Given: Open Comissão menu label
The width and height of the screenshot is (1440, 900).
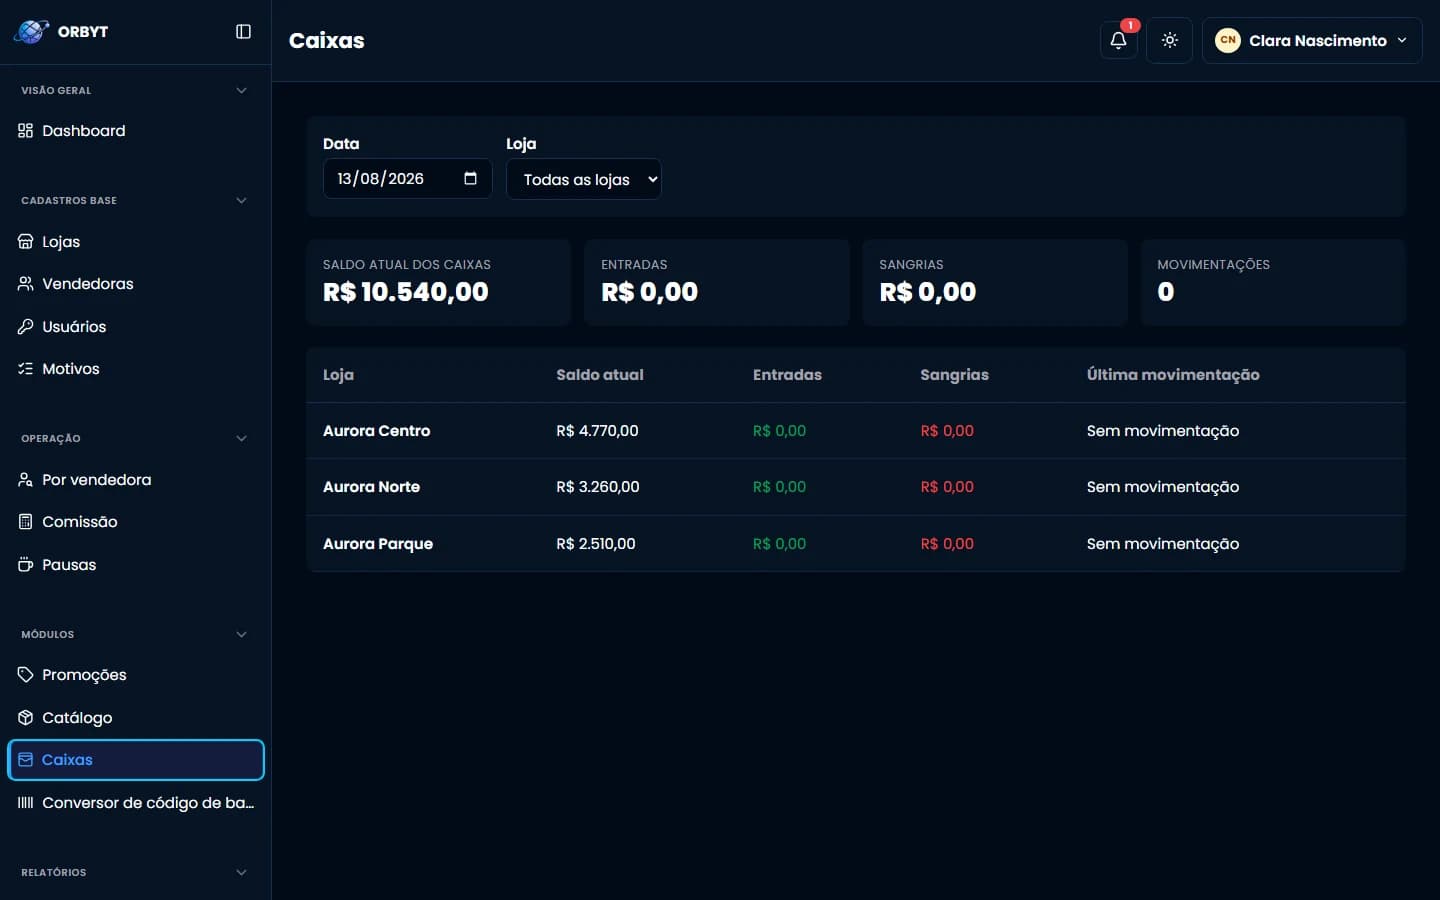Looking at the screenshot, I should point(80,522).
